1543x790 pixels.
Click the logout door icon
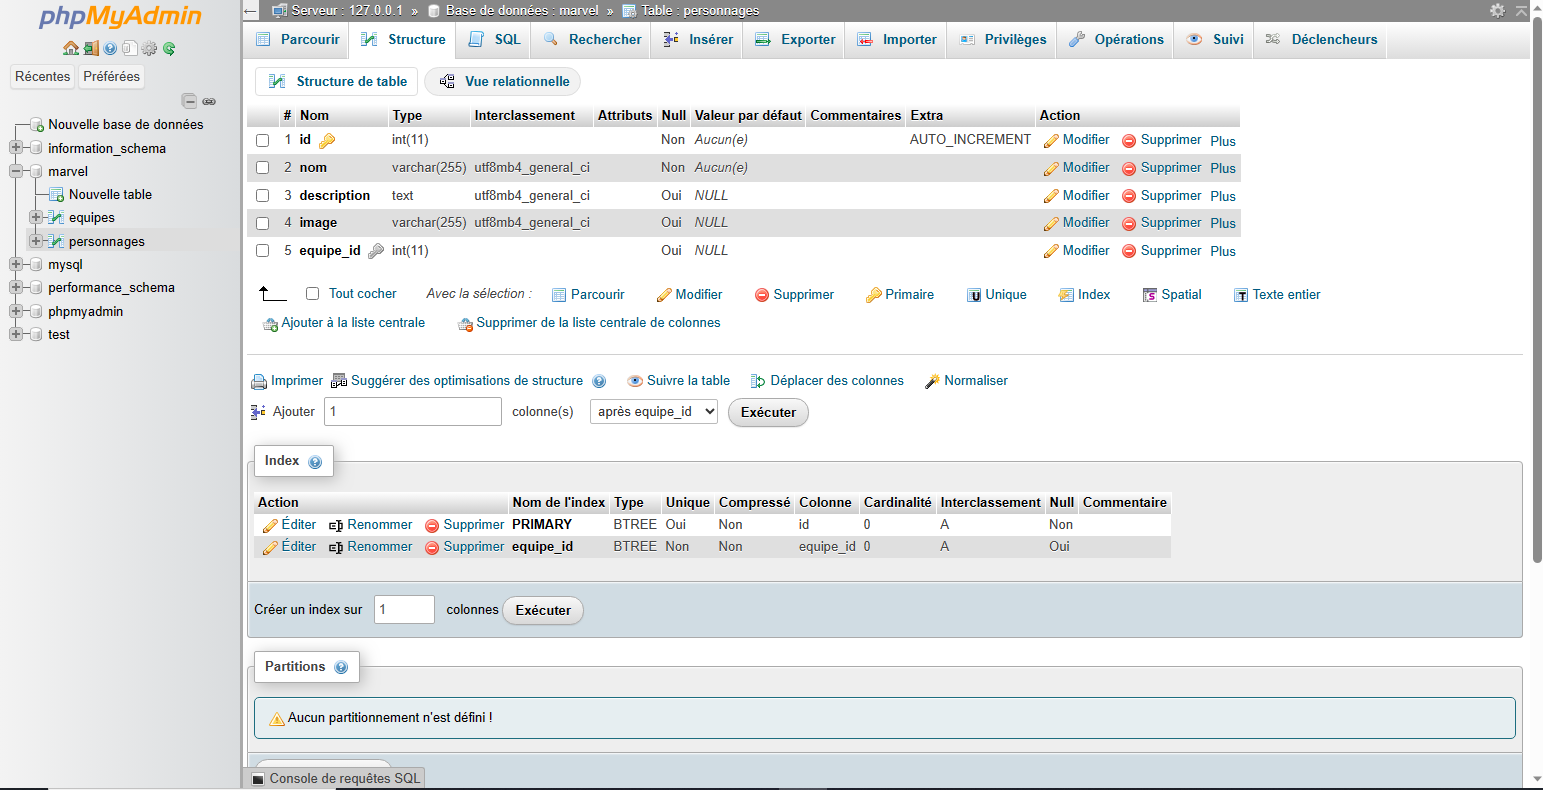[x=91, y=48]
